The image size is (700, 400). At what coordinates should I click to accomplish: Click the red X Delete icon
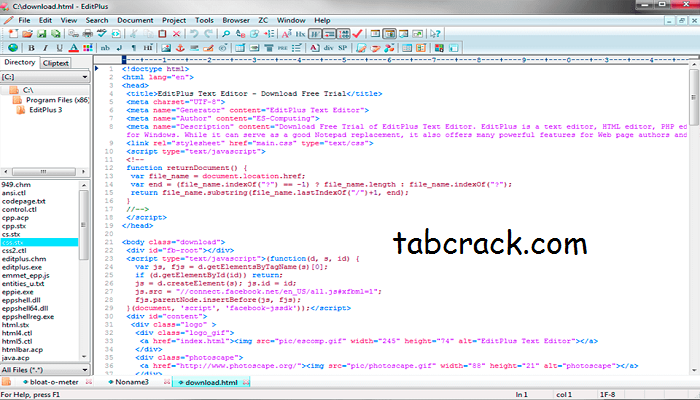pyautogui.click(x=177, y=33)
